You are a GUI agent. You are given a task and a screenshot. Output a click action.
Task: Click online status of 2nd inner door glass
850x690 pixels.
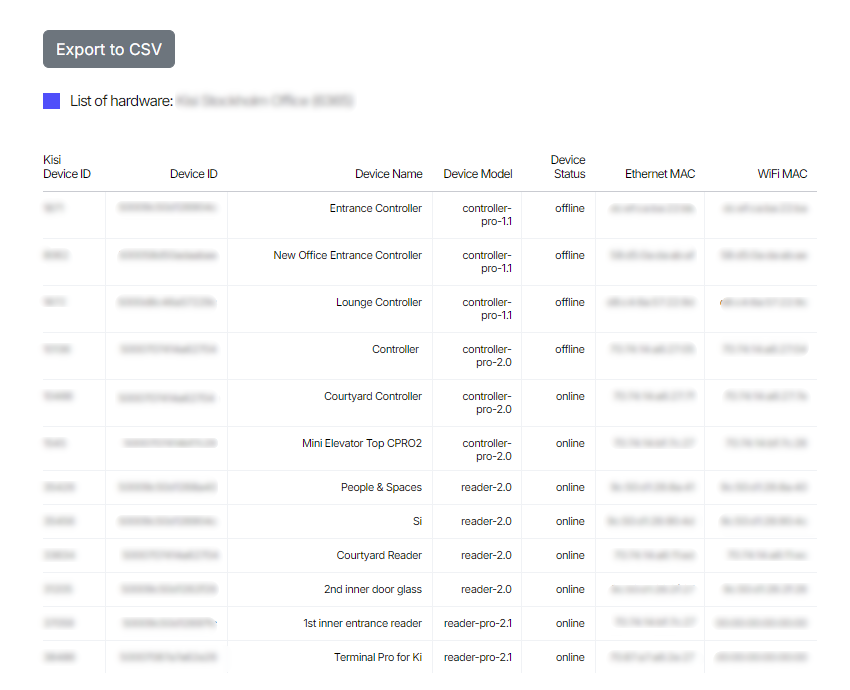570,589
